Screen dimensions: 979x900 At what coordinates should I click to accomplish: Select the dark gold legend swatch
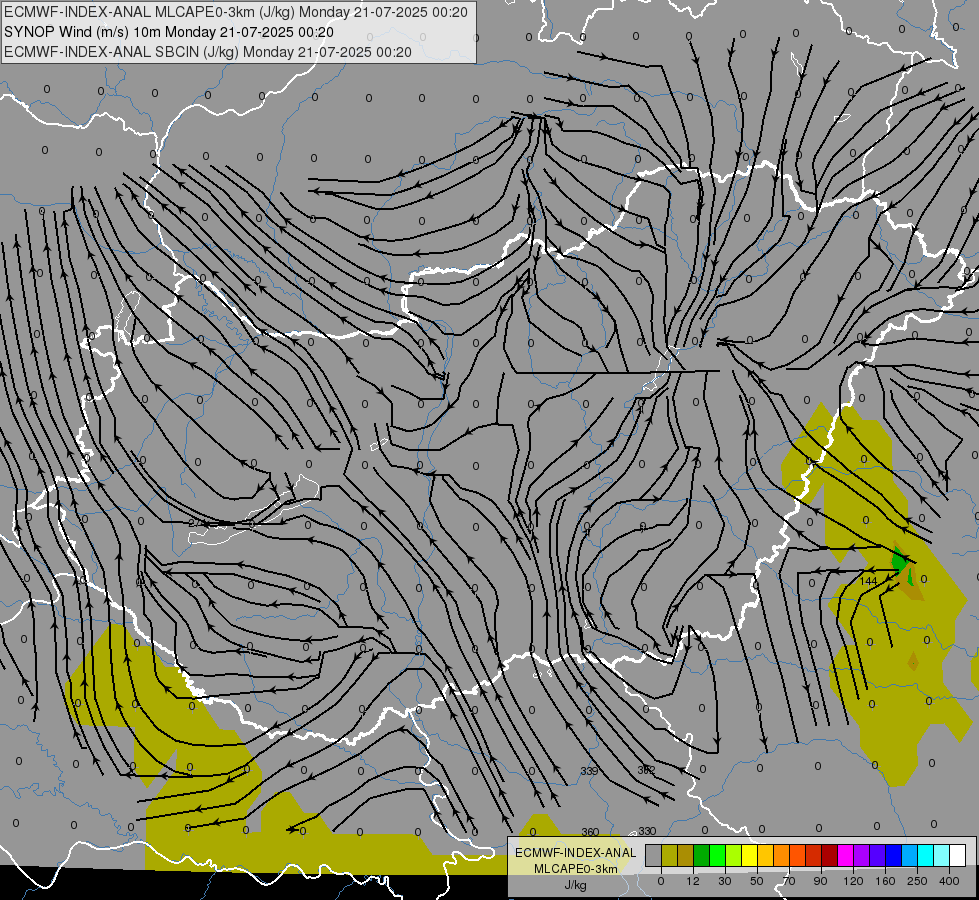pos(686,855)
